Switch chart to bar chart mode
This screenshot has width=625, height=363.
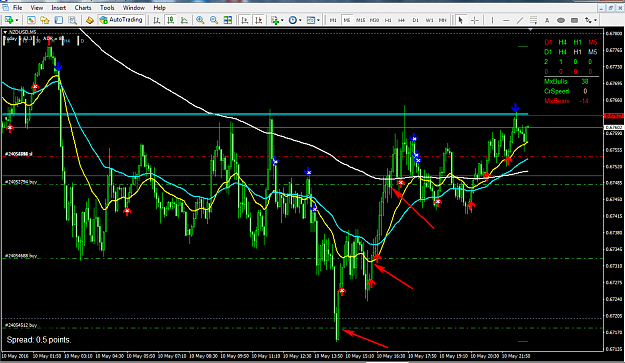click(x=157, y=20)
